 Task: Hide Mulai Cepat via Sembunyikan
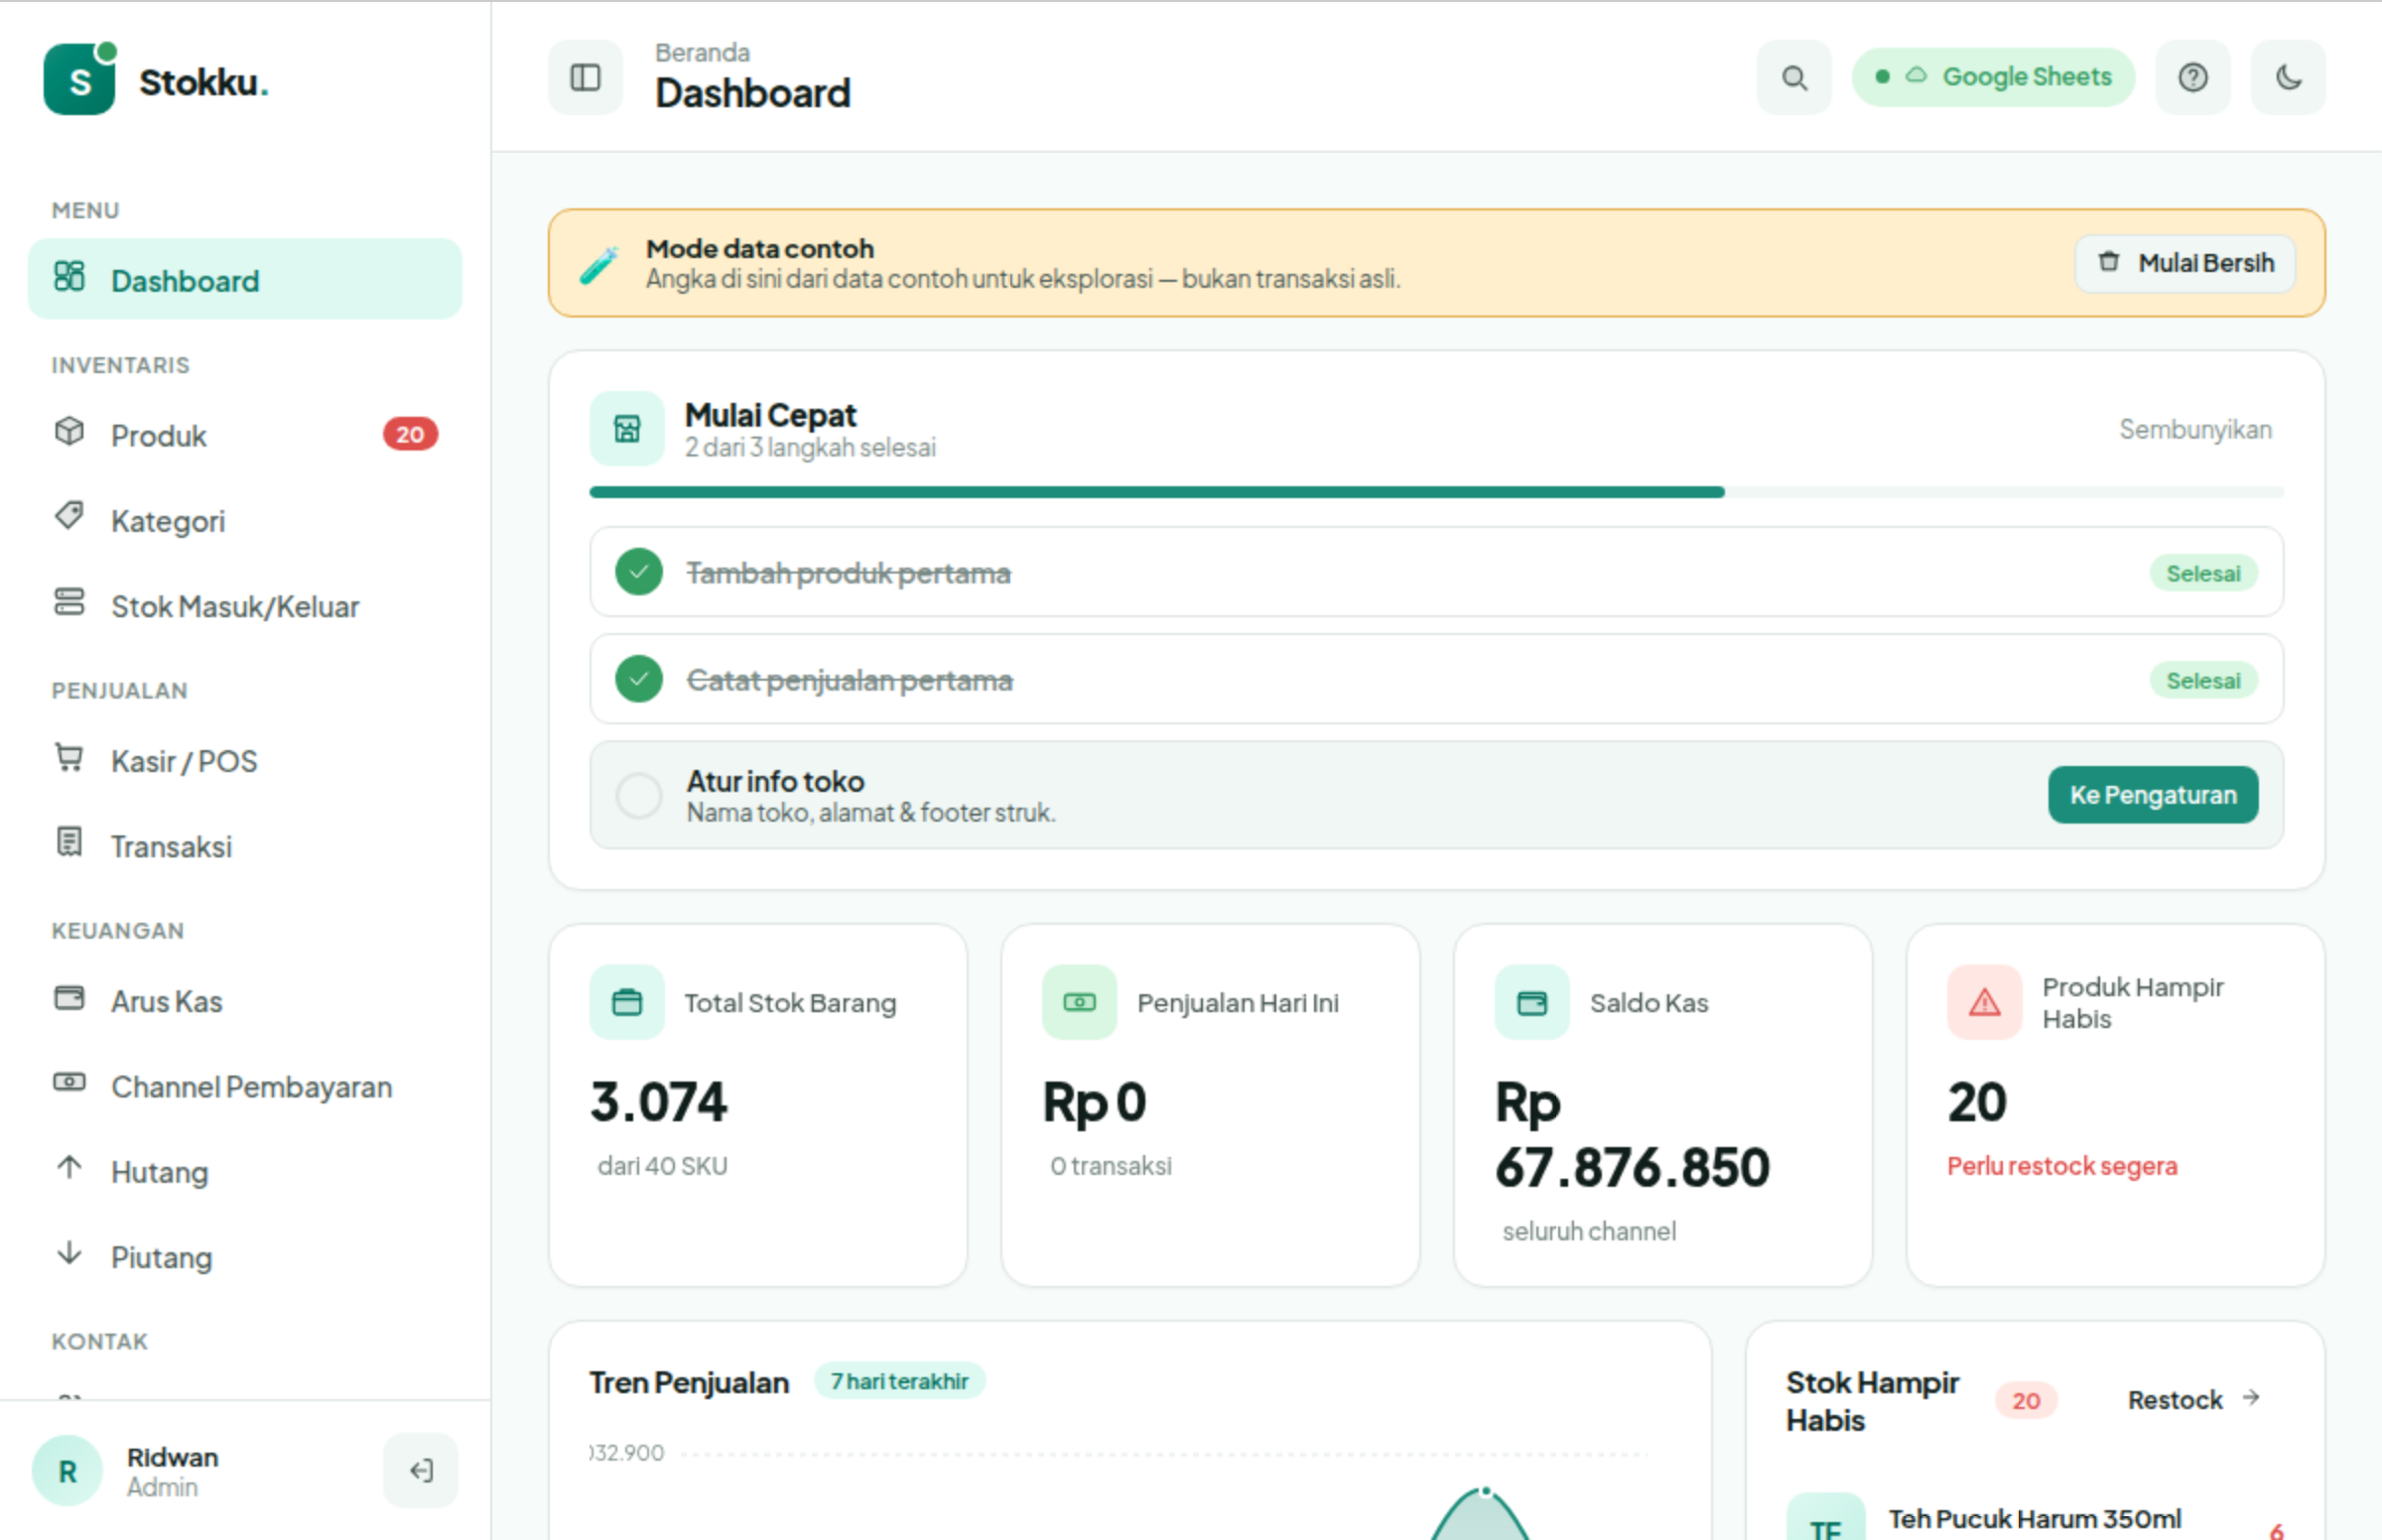tap(2195, 429)
